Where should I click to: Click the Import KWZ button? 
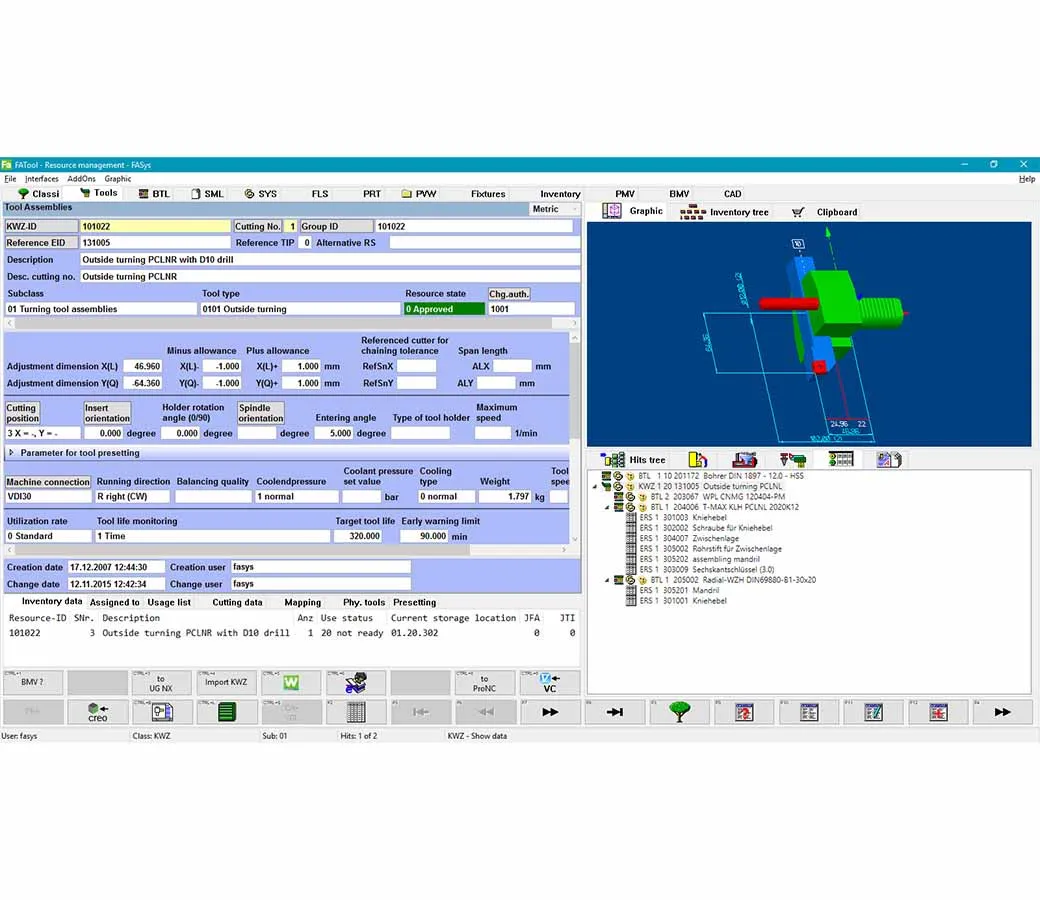coord(226,683)
